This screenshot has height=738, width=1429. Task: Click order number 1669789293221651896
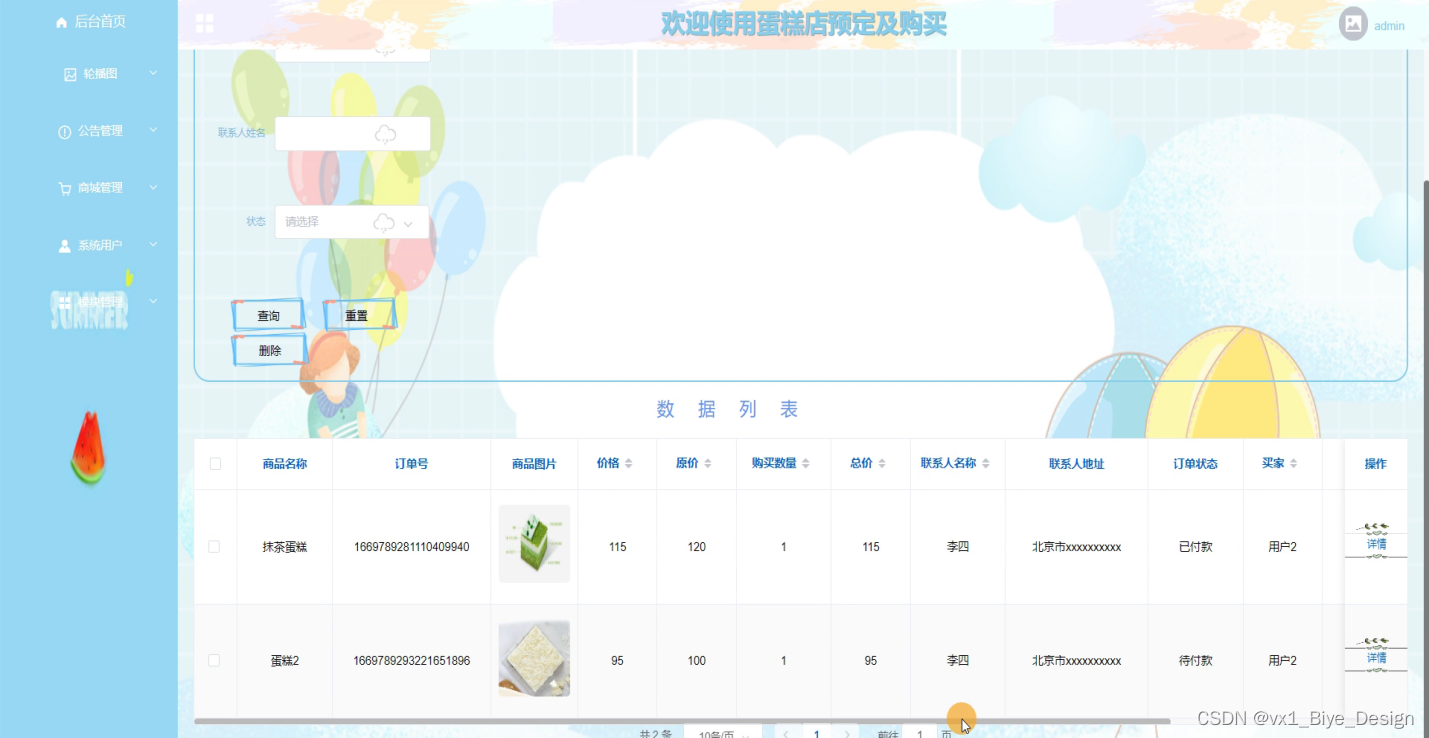pos(411,661)
